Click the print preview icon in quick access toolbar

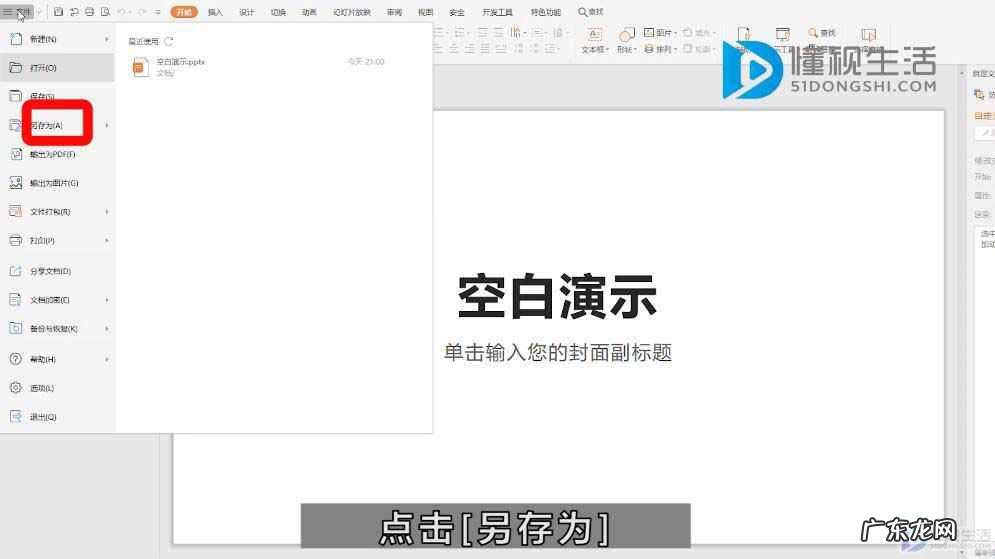(x=105, y=11)
